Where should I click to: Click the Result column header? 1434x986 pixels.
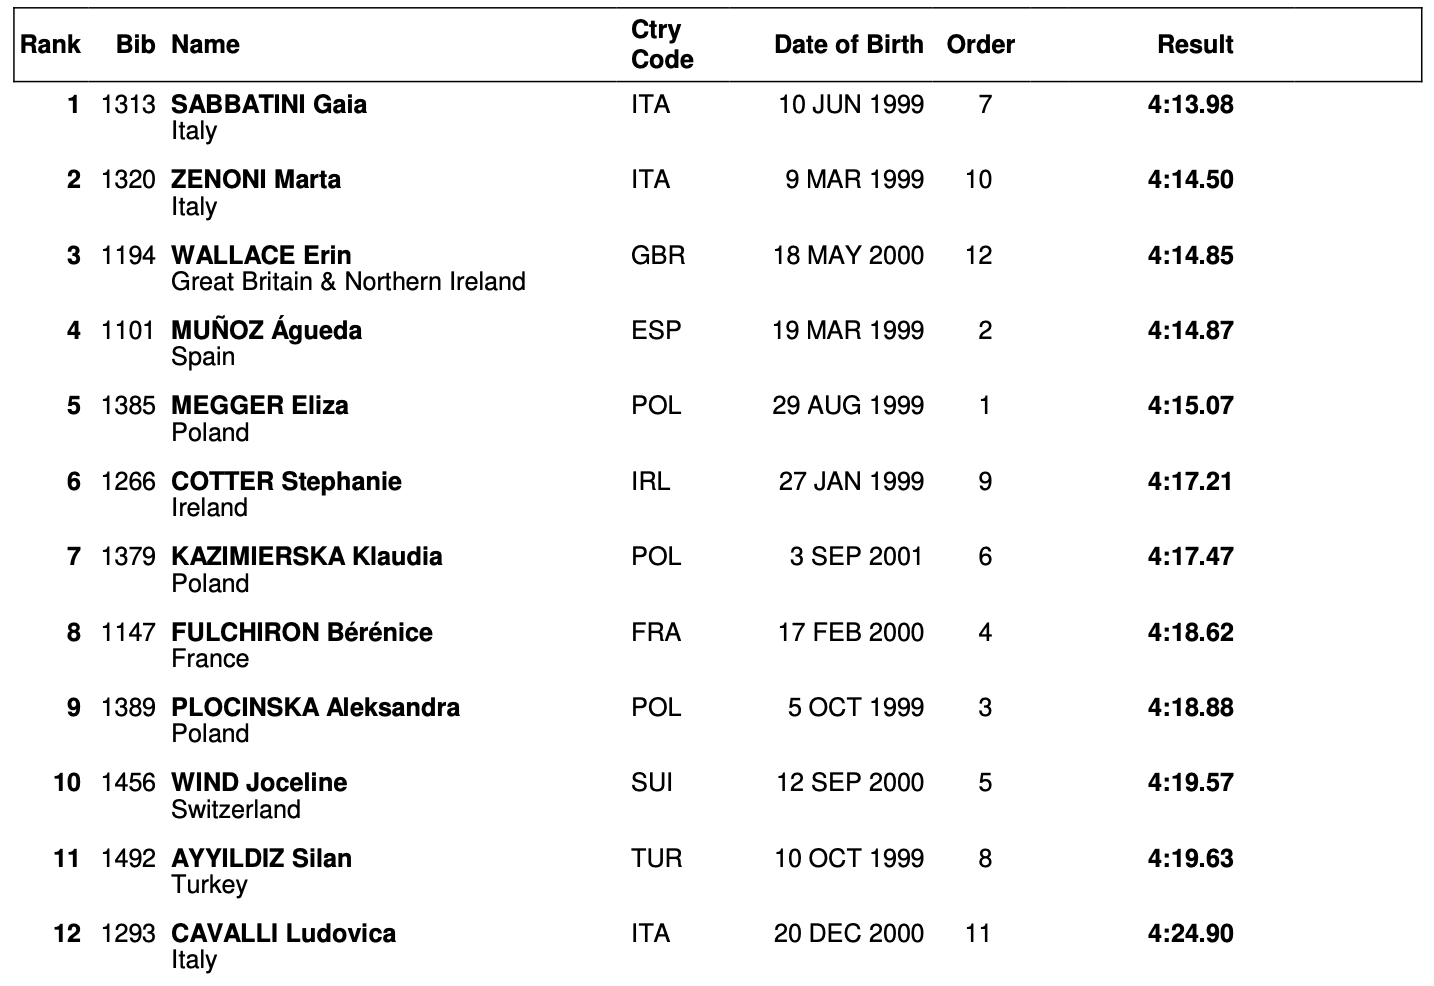1195,45
